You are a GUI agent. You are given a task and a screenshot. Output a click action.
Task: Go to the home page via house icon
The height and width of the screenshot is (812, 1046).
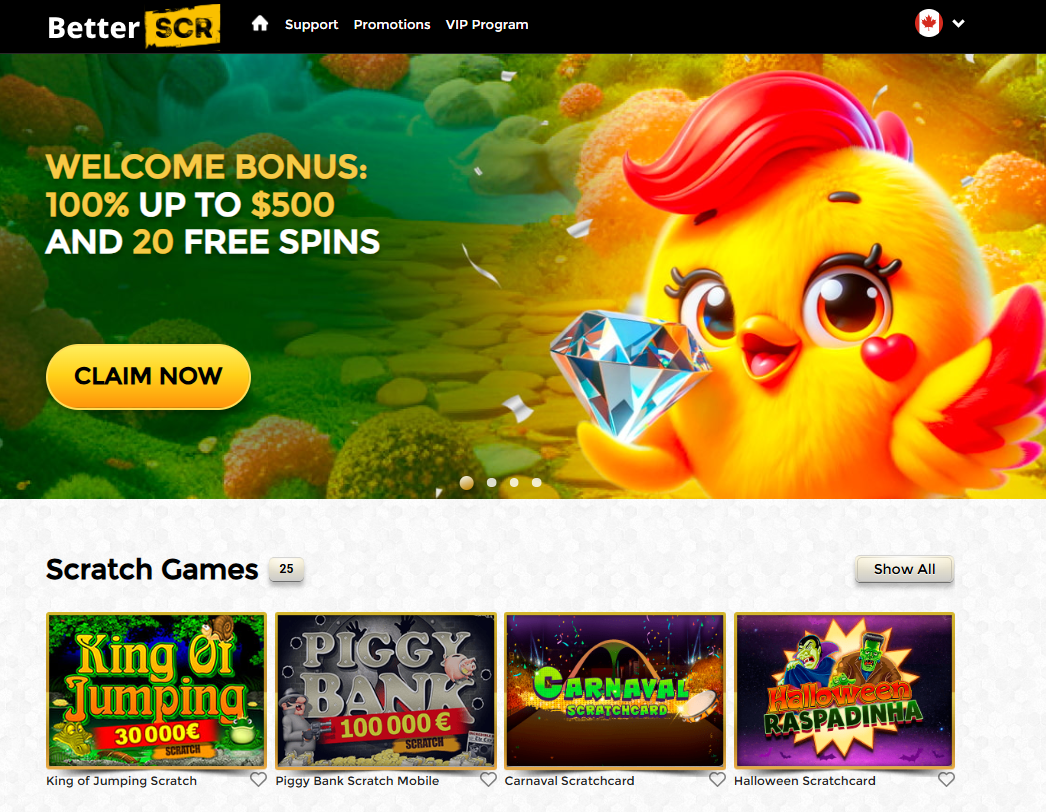(x=259, y=24)
